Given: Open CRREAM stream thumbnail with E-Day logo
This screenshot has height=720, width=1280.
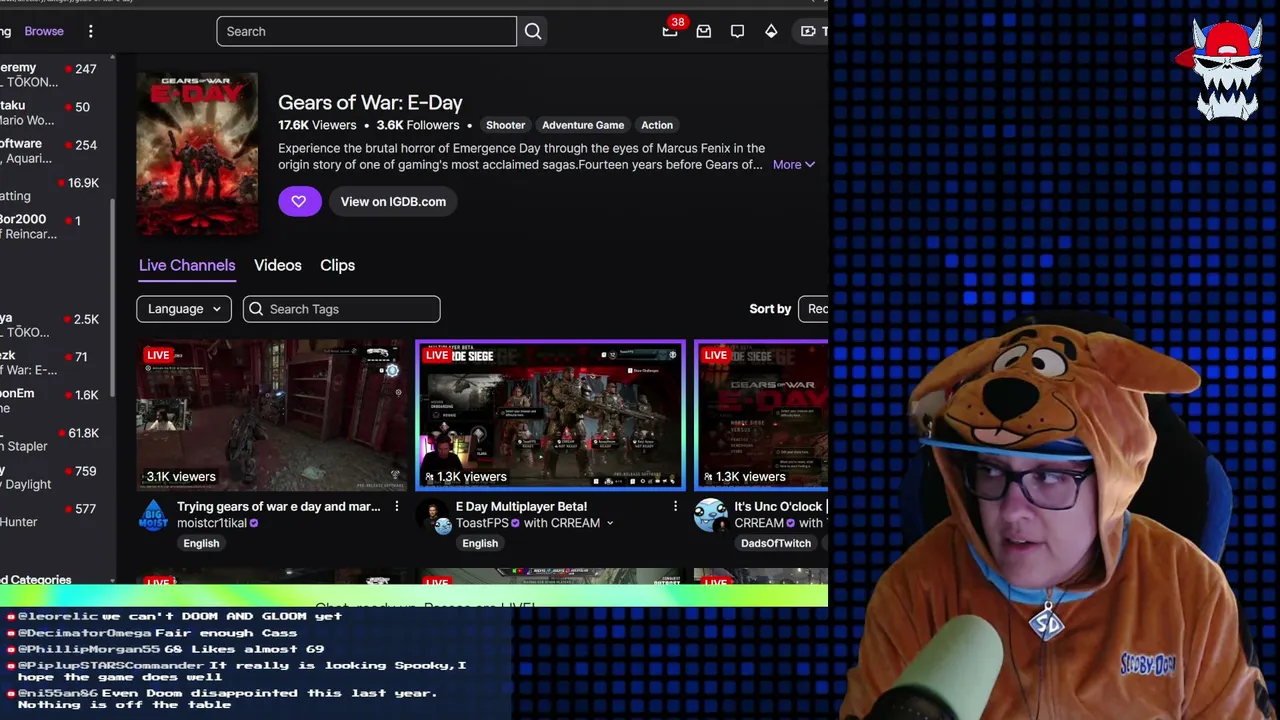Looking at the screenshot, I should (762, 415).
